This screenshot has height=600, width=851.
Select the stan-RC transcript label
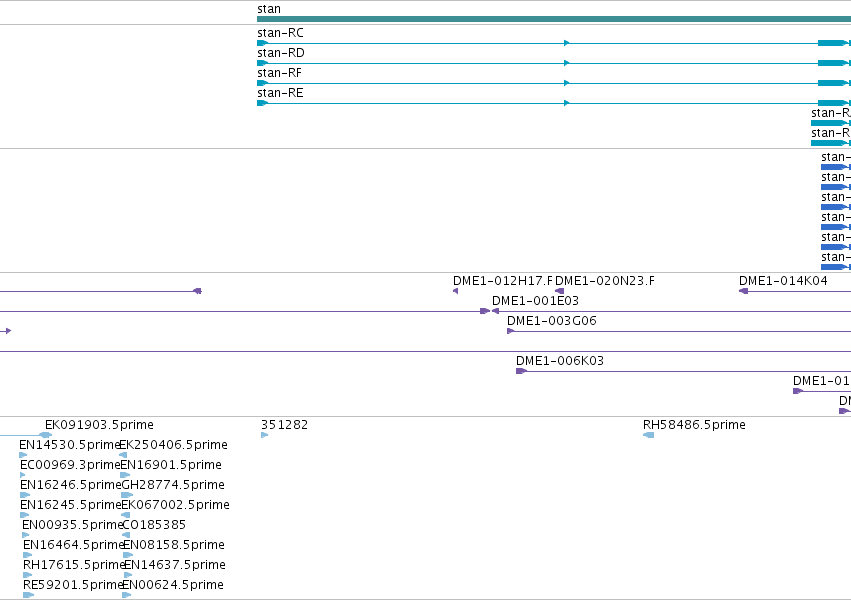click(x=280, y=33)
